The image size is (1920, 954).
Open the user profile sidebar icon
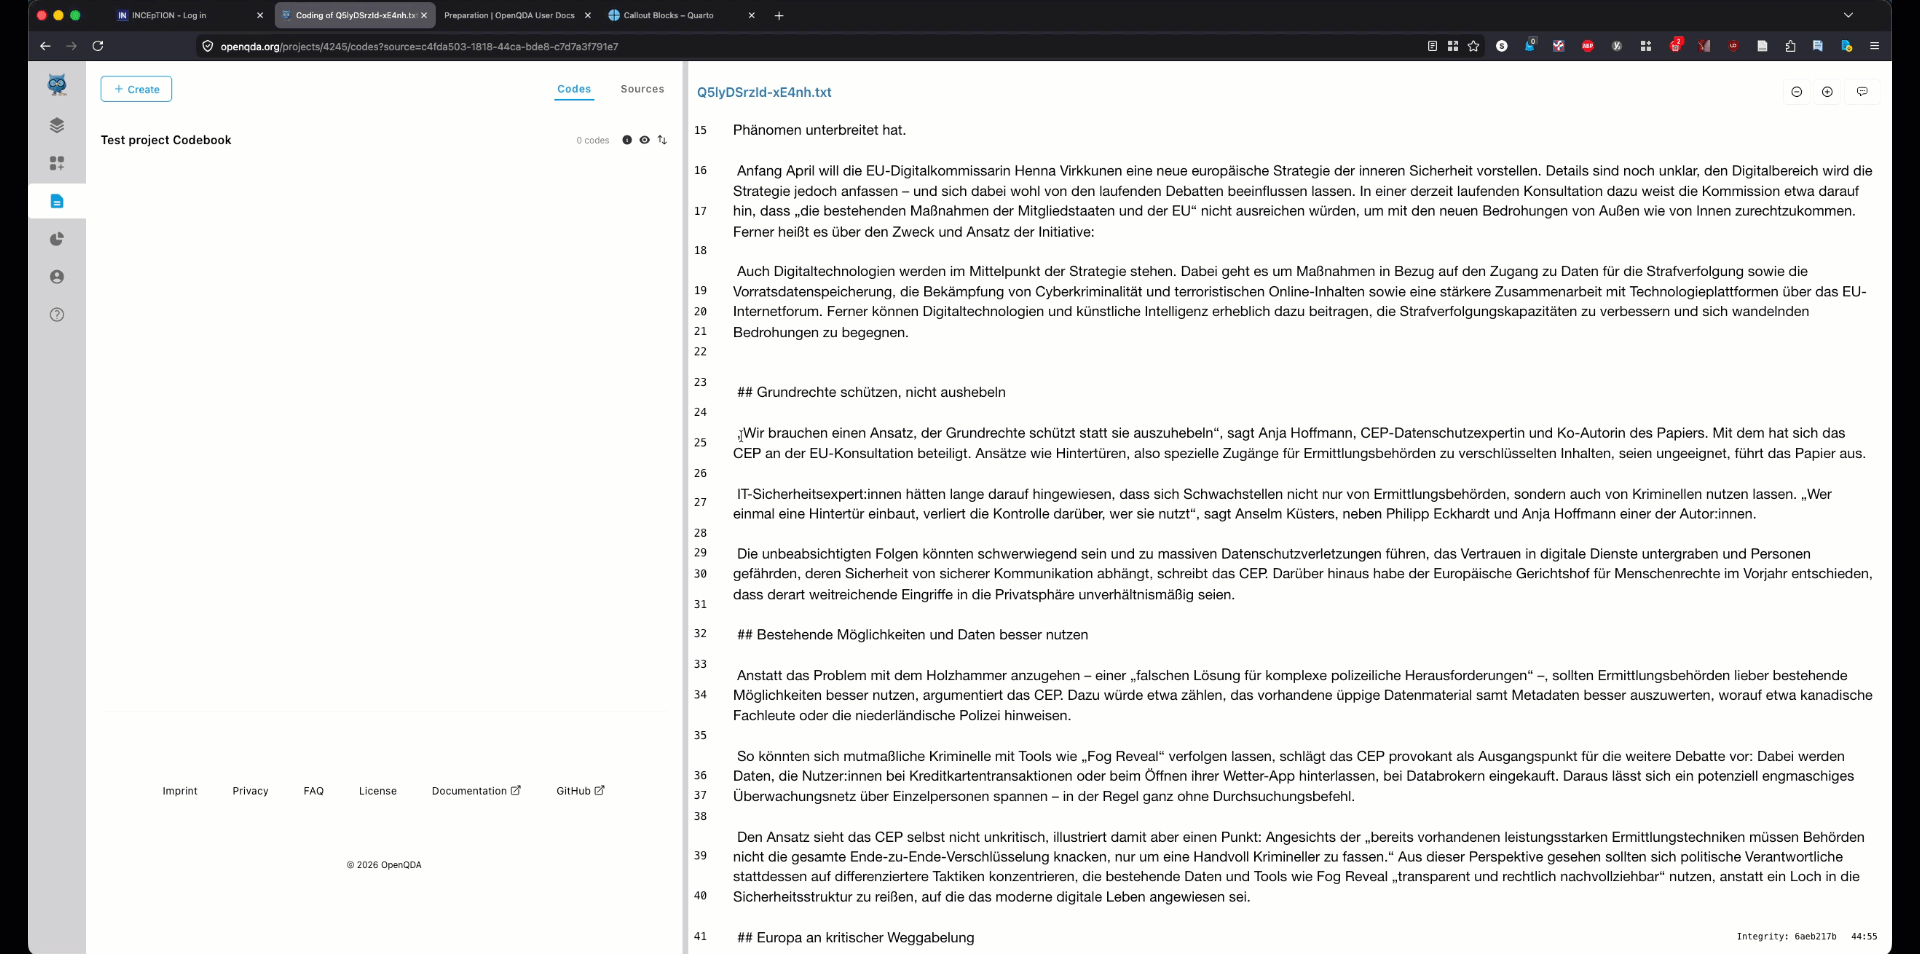point(57,277)
